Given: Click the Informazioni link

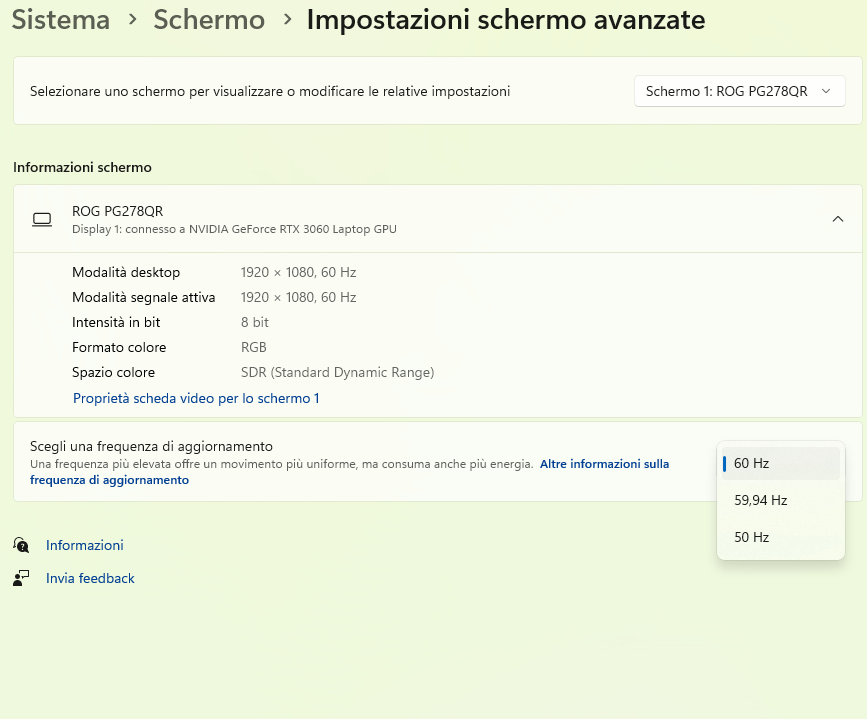Looking at the screenshot, I should point(85,545).
